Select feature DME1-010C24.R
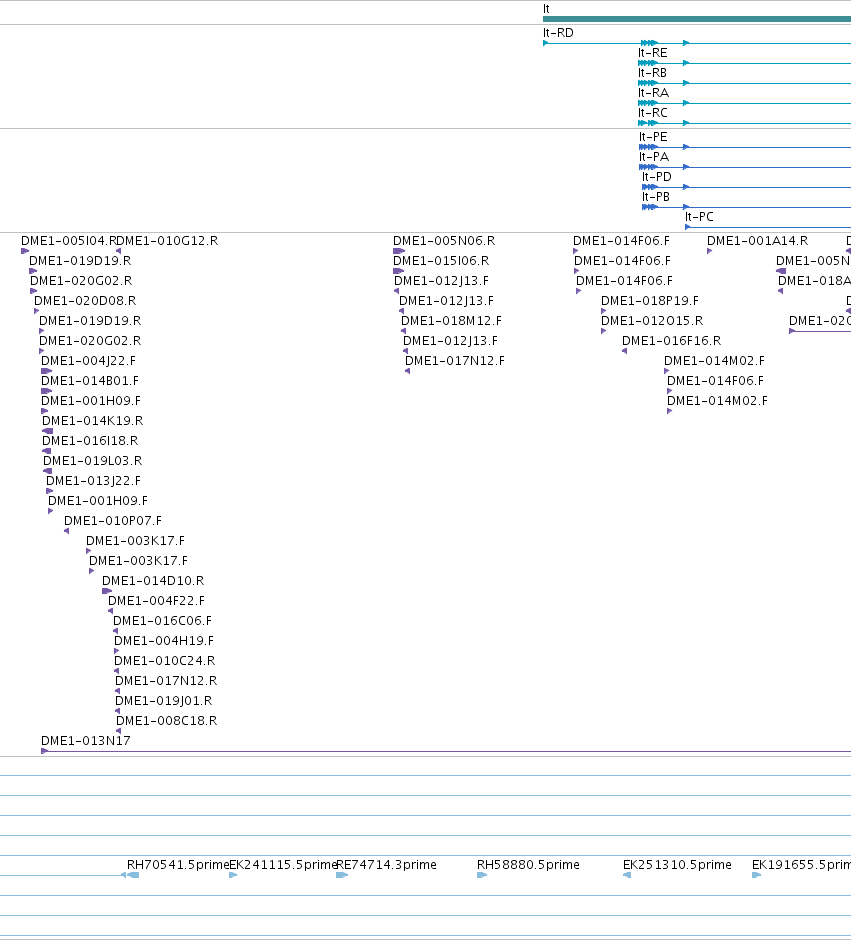The image size is (851, 940). tap(164, 660)
